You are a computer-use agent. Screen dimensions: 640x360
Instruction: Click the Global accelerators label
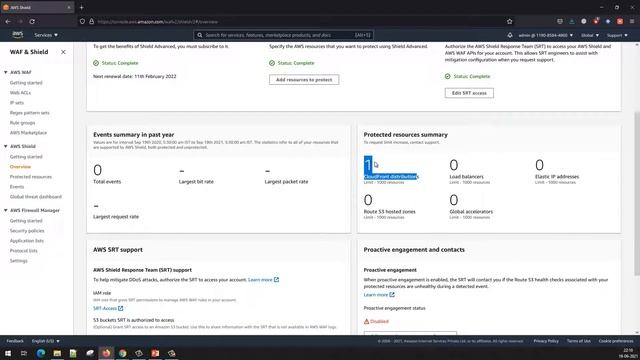(x=471, y=212)
